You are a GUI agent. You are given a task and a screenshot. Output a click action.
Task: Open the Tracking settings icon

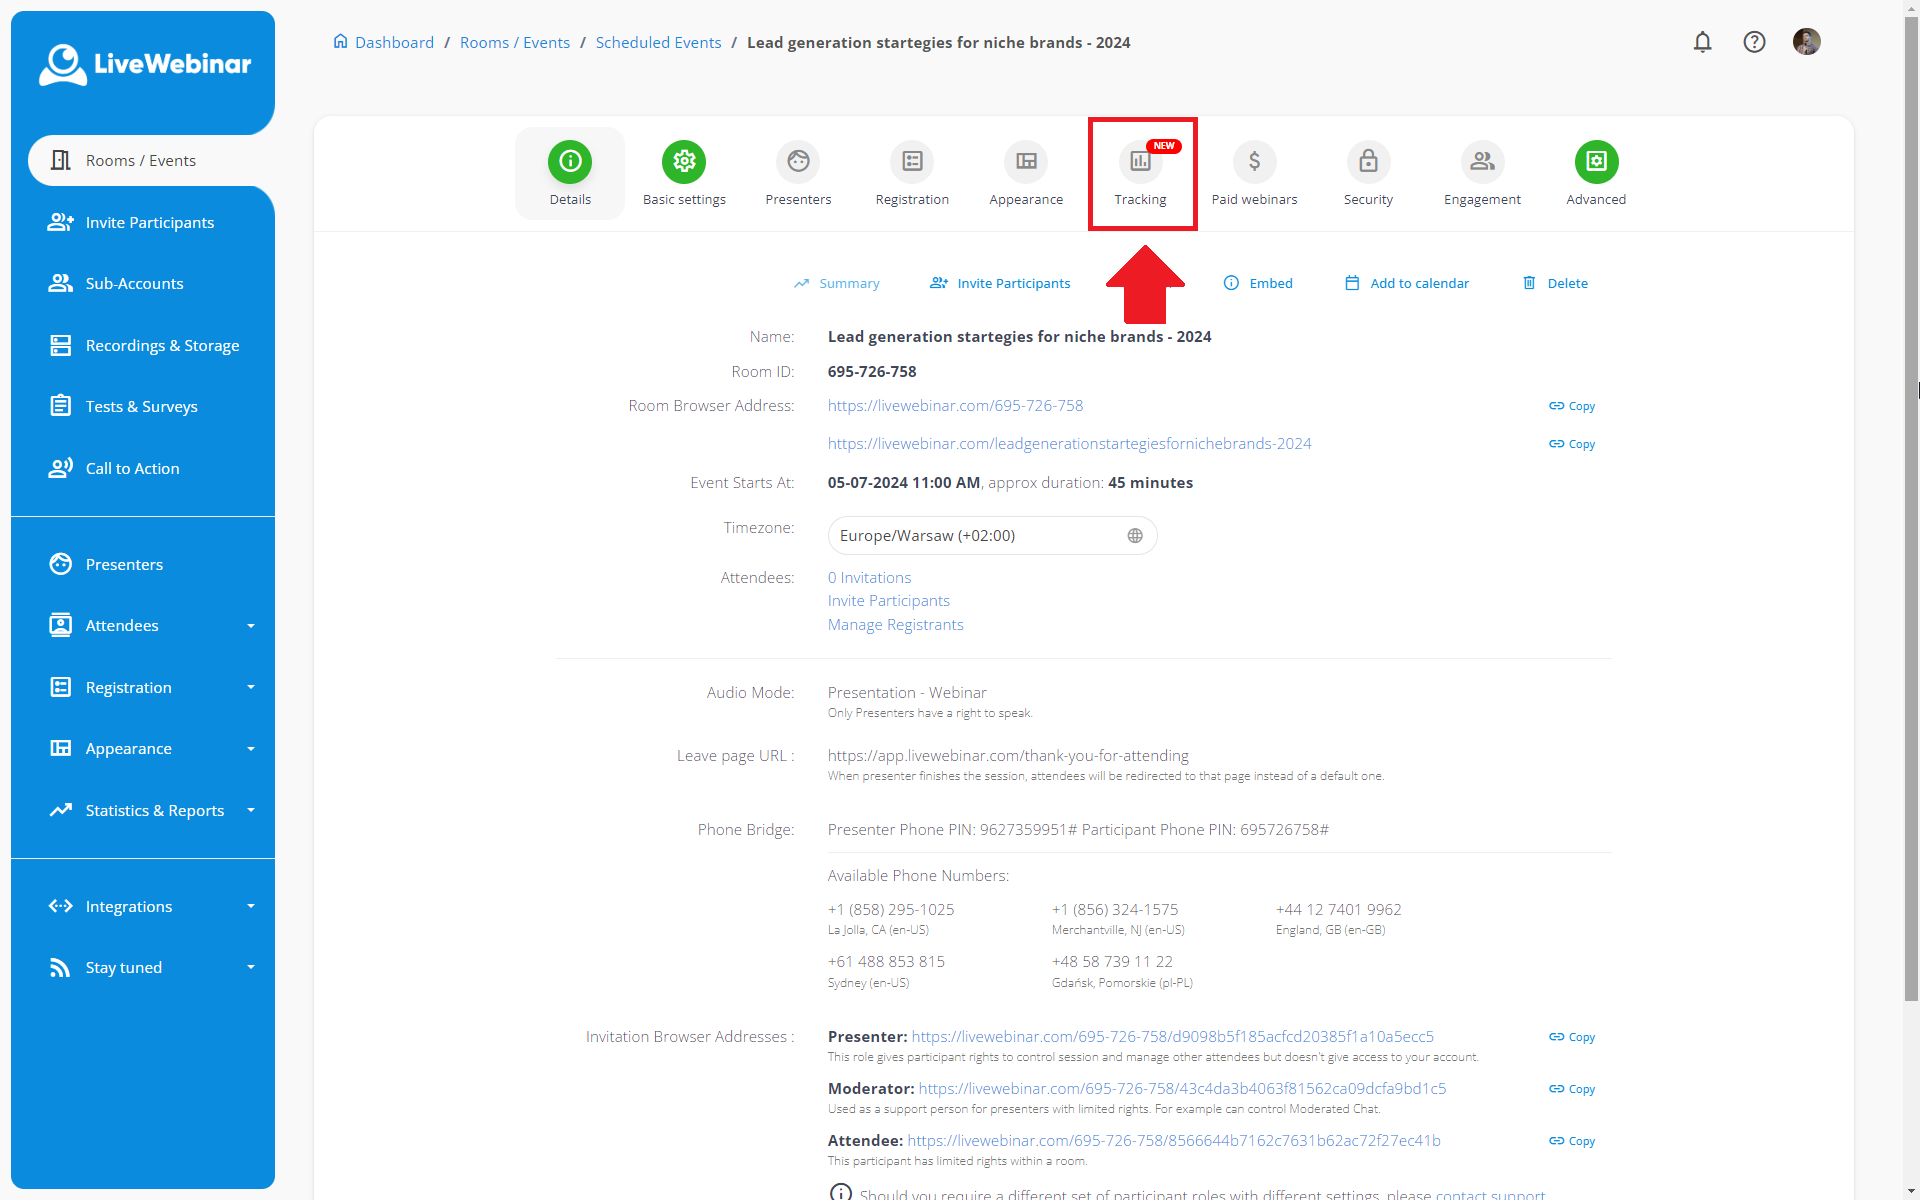pyautogui.click(x=1140, y=162)
